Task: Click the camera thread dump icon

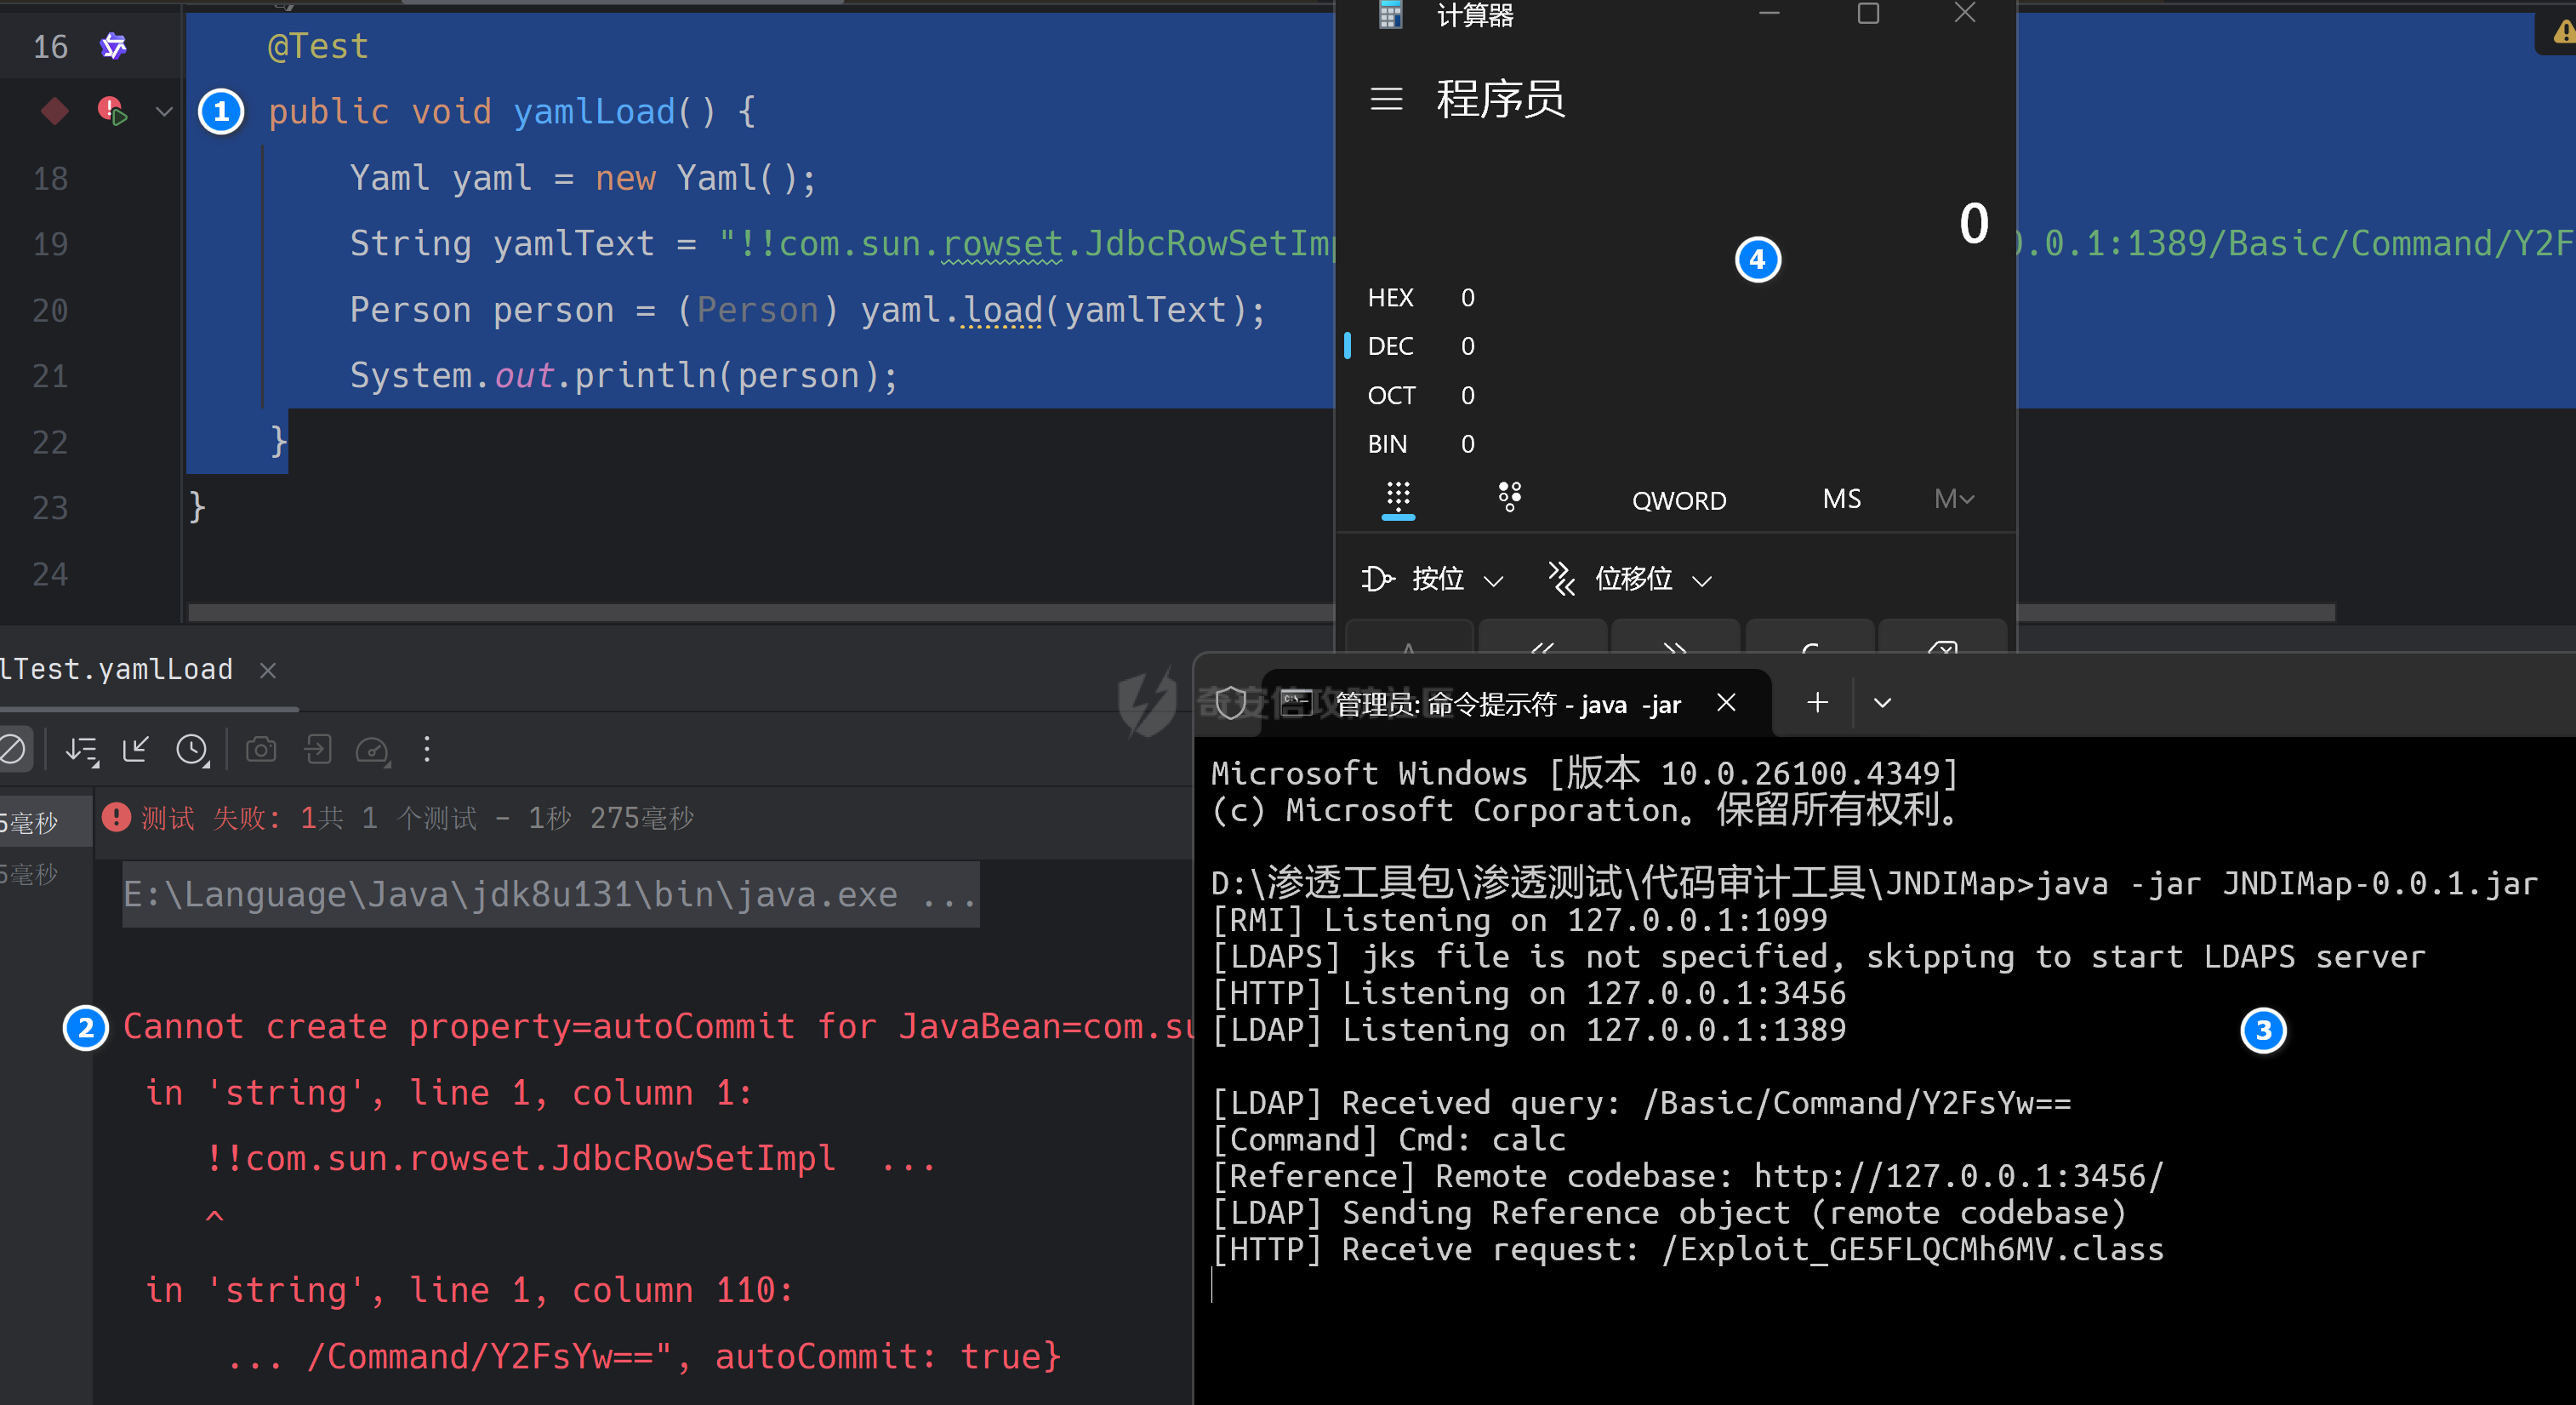Action: 261,749
